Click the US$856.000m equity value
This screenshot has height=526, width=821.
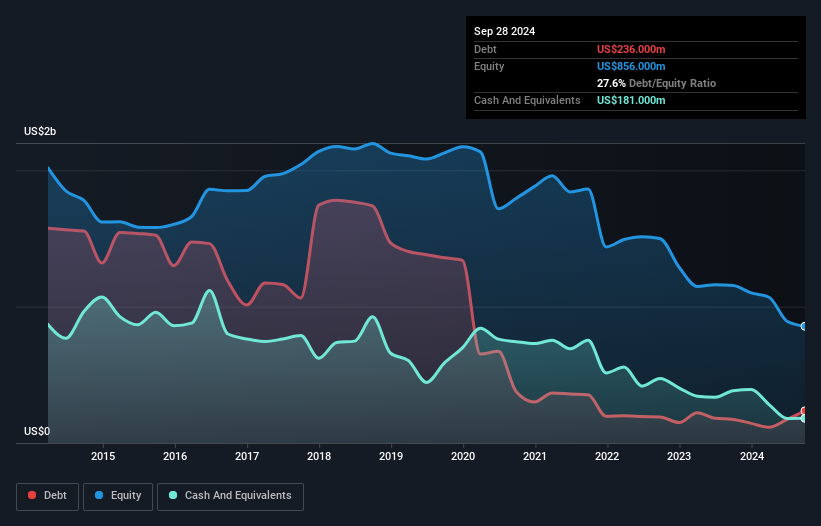pos(631,66)
